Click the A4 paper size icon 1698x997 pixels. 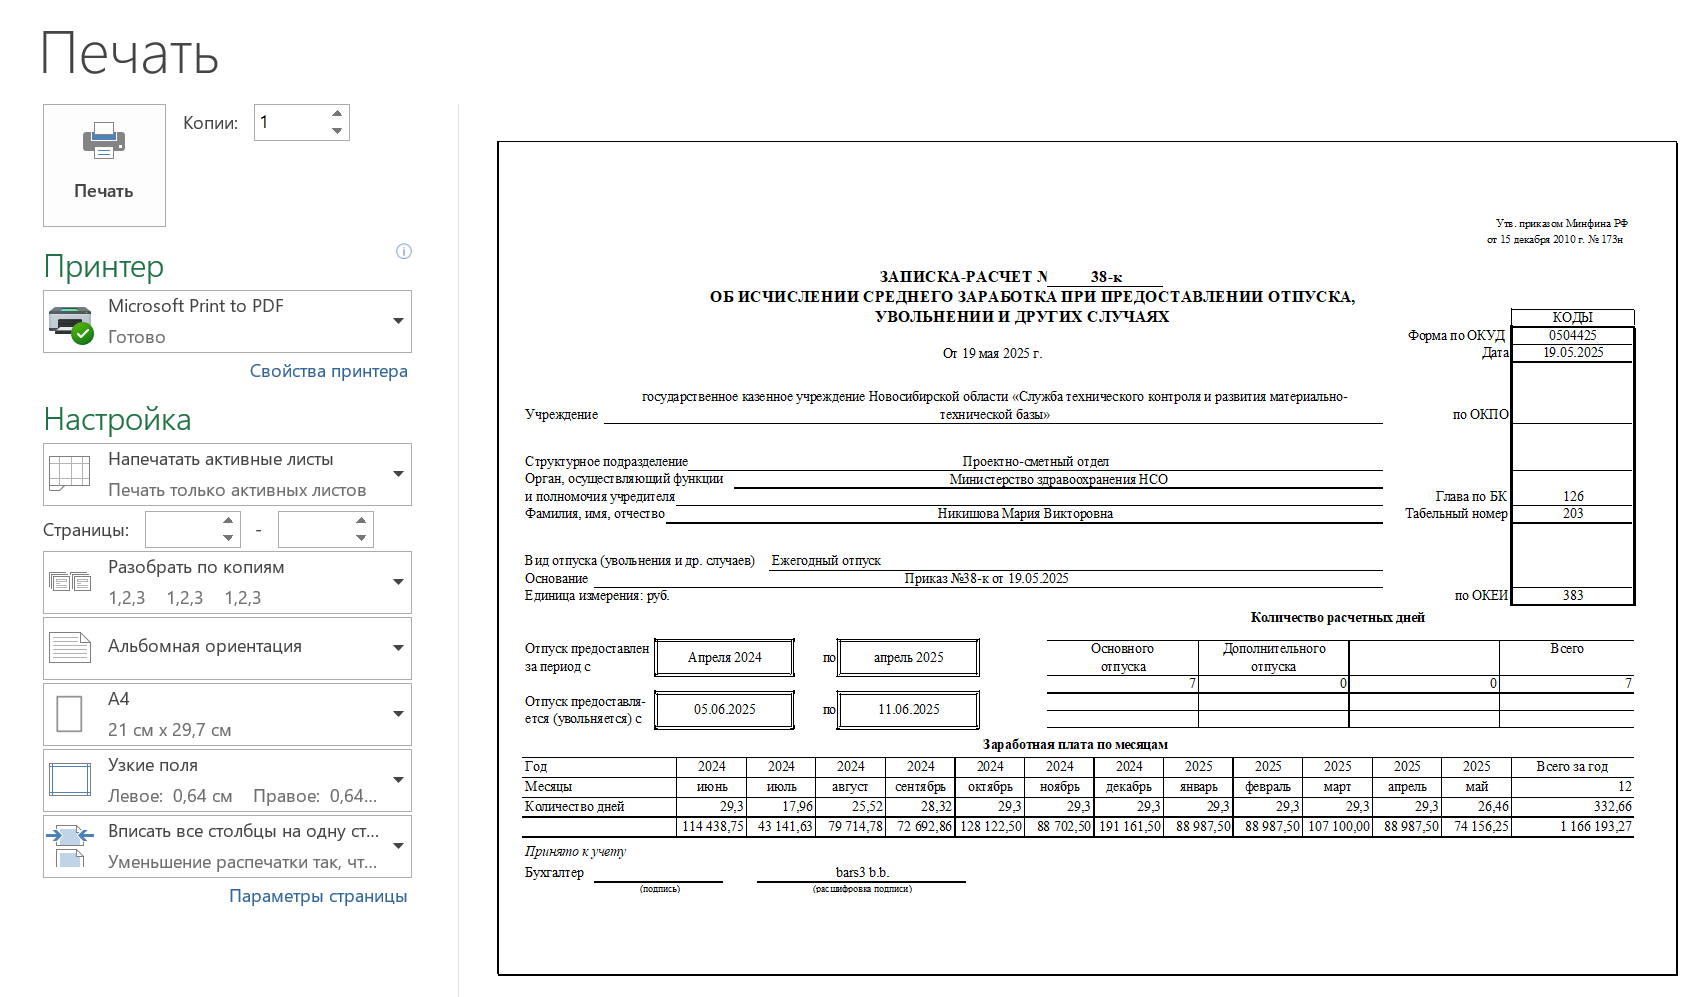click(69, 714)
